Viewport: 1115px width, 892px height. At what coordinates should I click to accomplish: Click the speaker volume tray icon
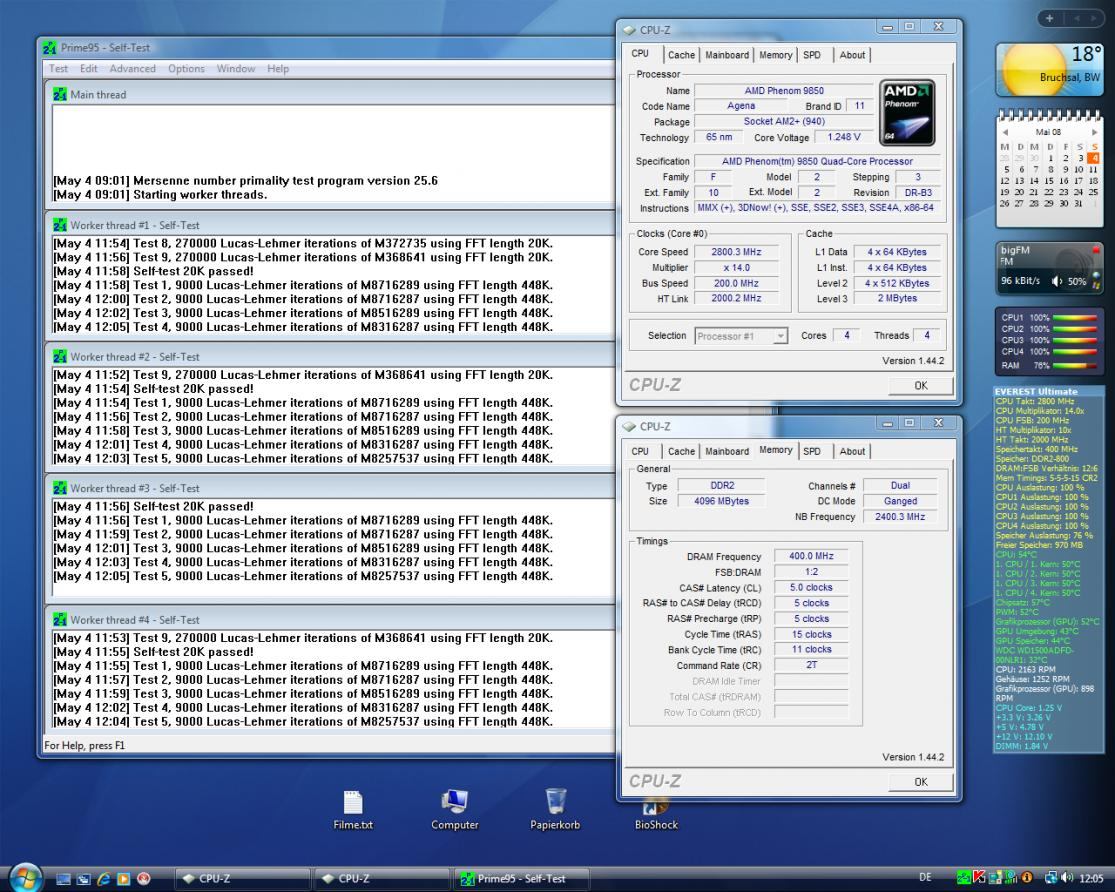point(1067,878)
